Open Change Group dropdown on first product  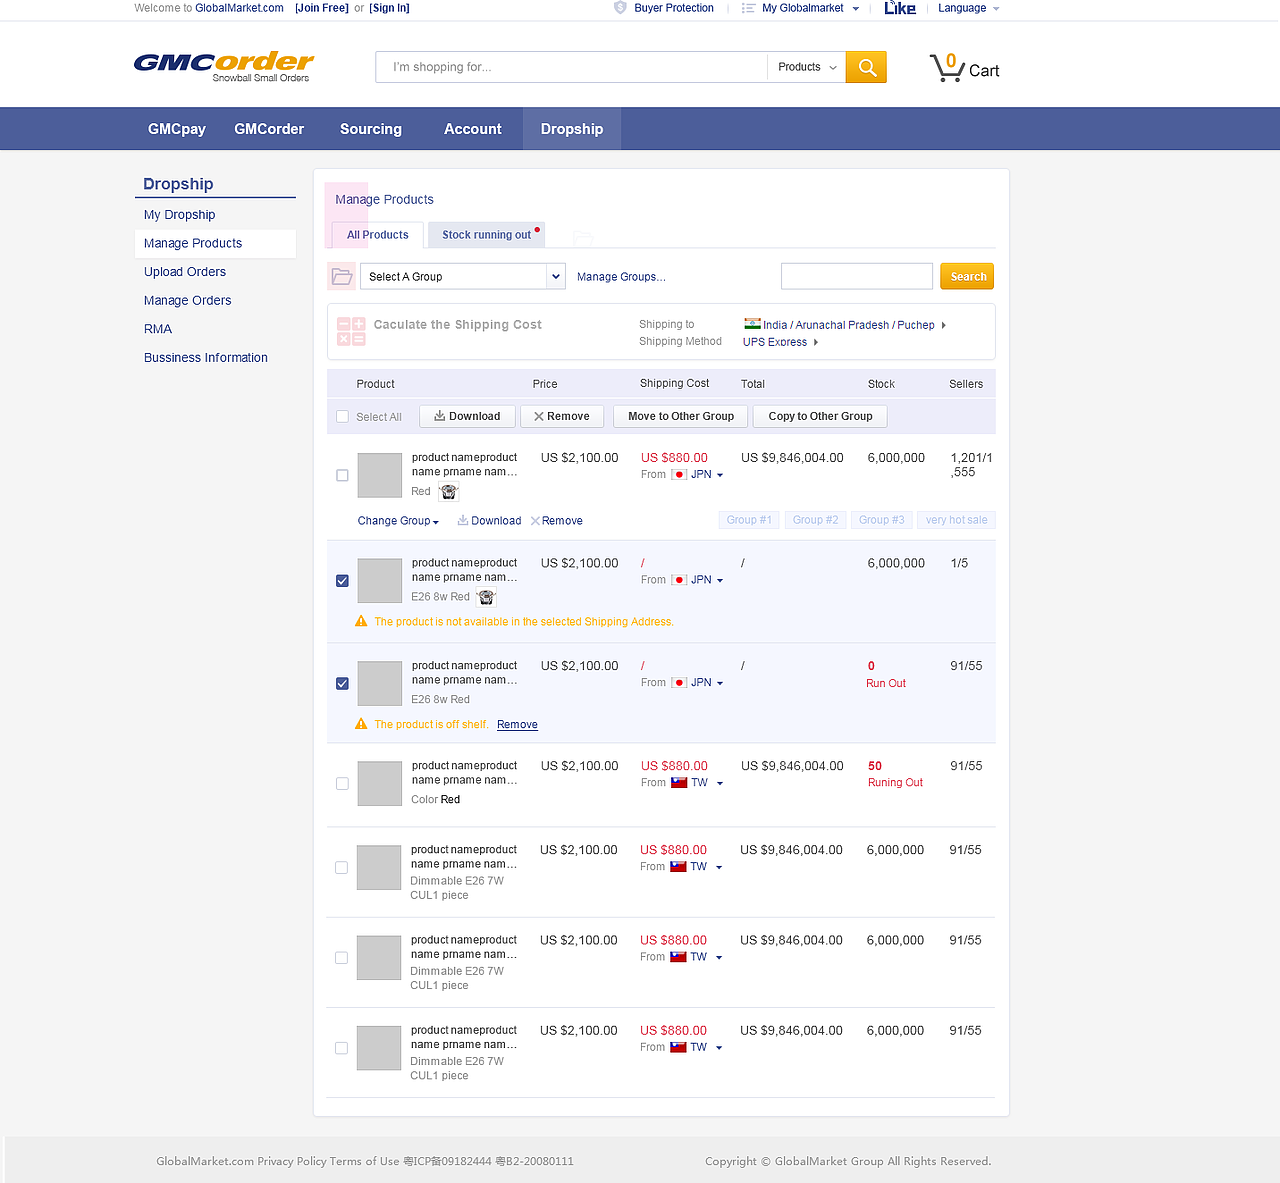click(398, 521)
